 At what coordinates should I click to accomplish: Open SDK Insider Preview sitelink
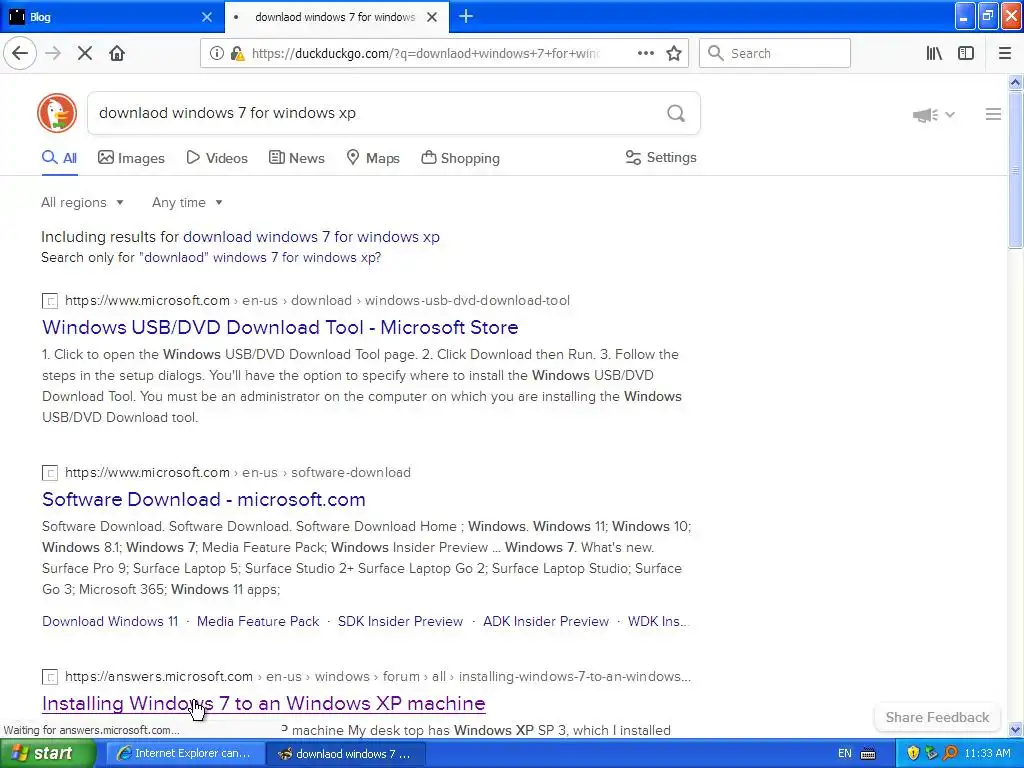(x=400, y=622)
